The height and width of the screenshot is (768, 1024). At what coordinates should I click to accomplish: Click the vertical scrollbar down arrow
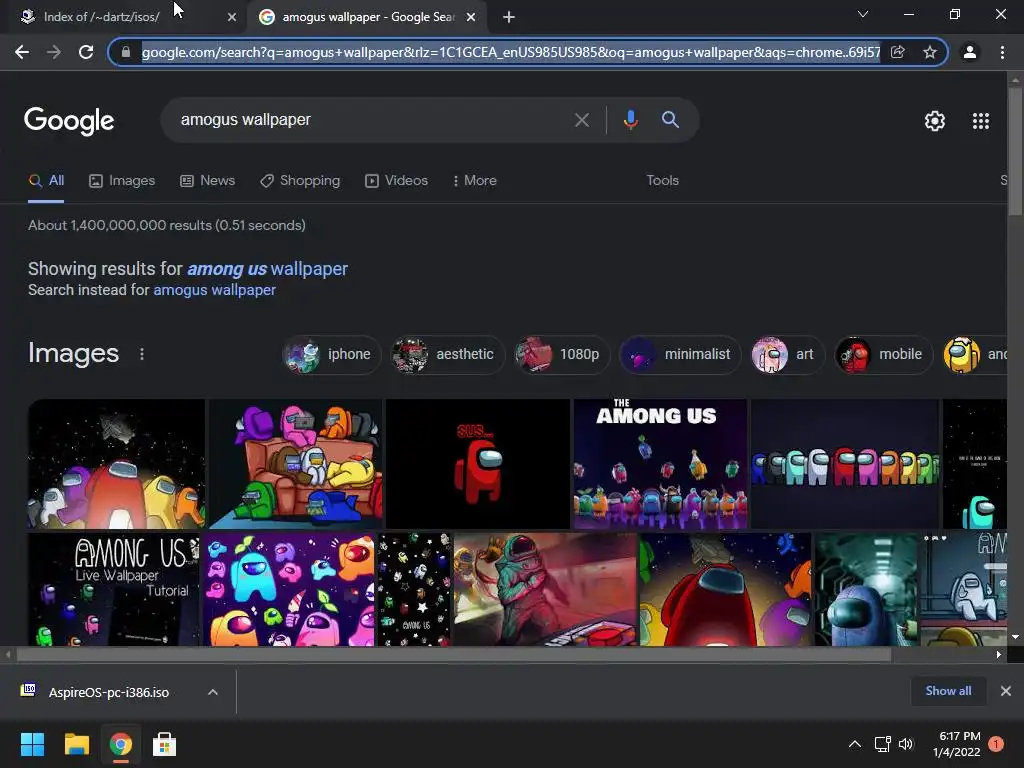tap(1015, 636)
